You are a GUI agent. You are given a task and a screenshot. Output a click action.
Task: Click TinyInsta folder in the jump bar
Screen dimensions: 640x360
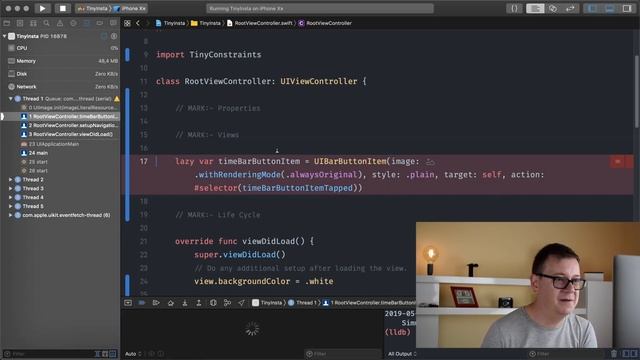click(206, 23)
